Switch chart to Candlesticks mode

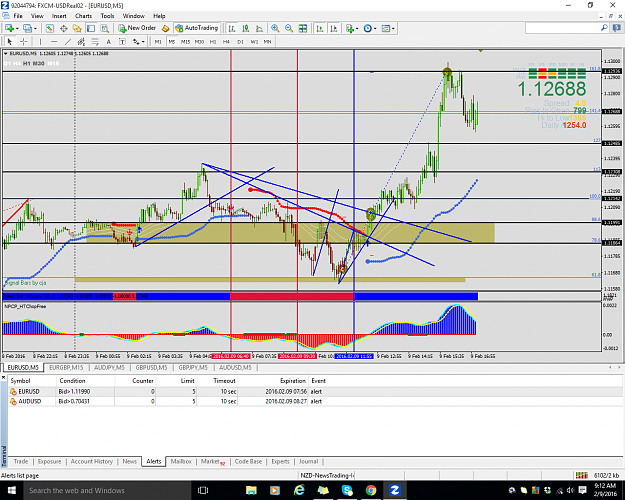(x=246, y=28)
